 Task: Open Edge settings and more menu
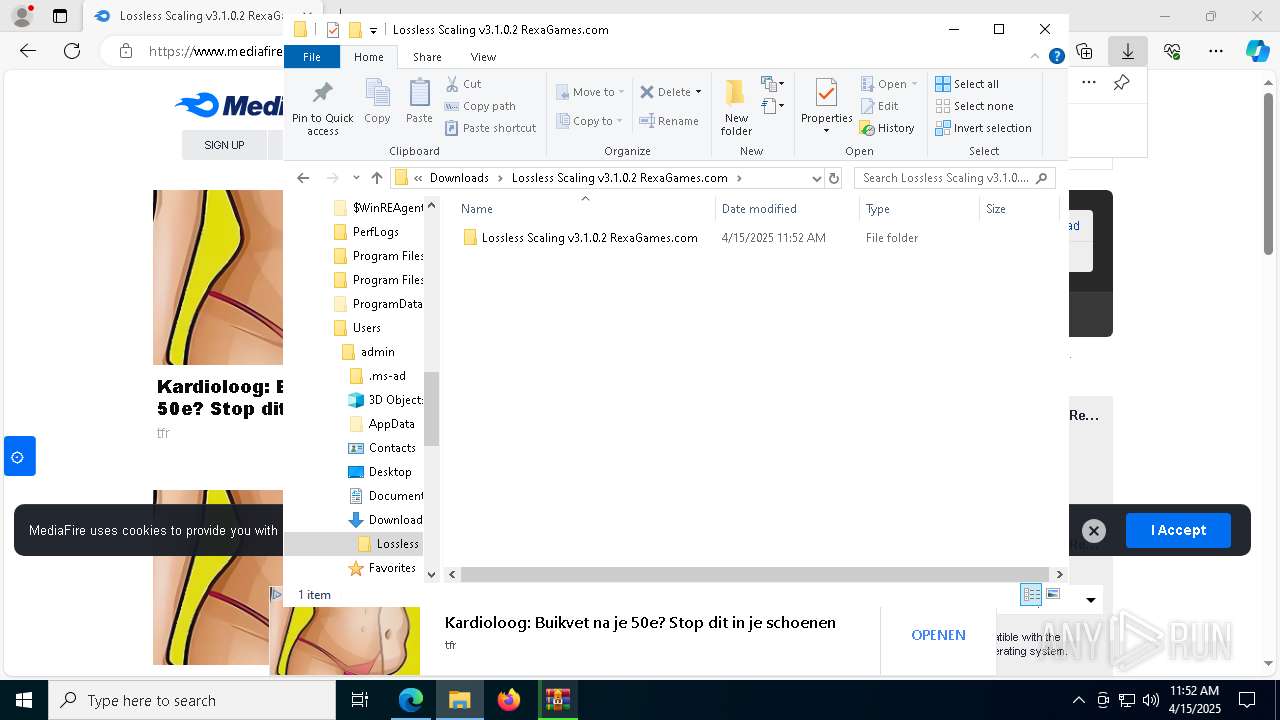click(x=1216, y=51)
